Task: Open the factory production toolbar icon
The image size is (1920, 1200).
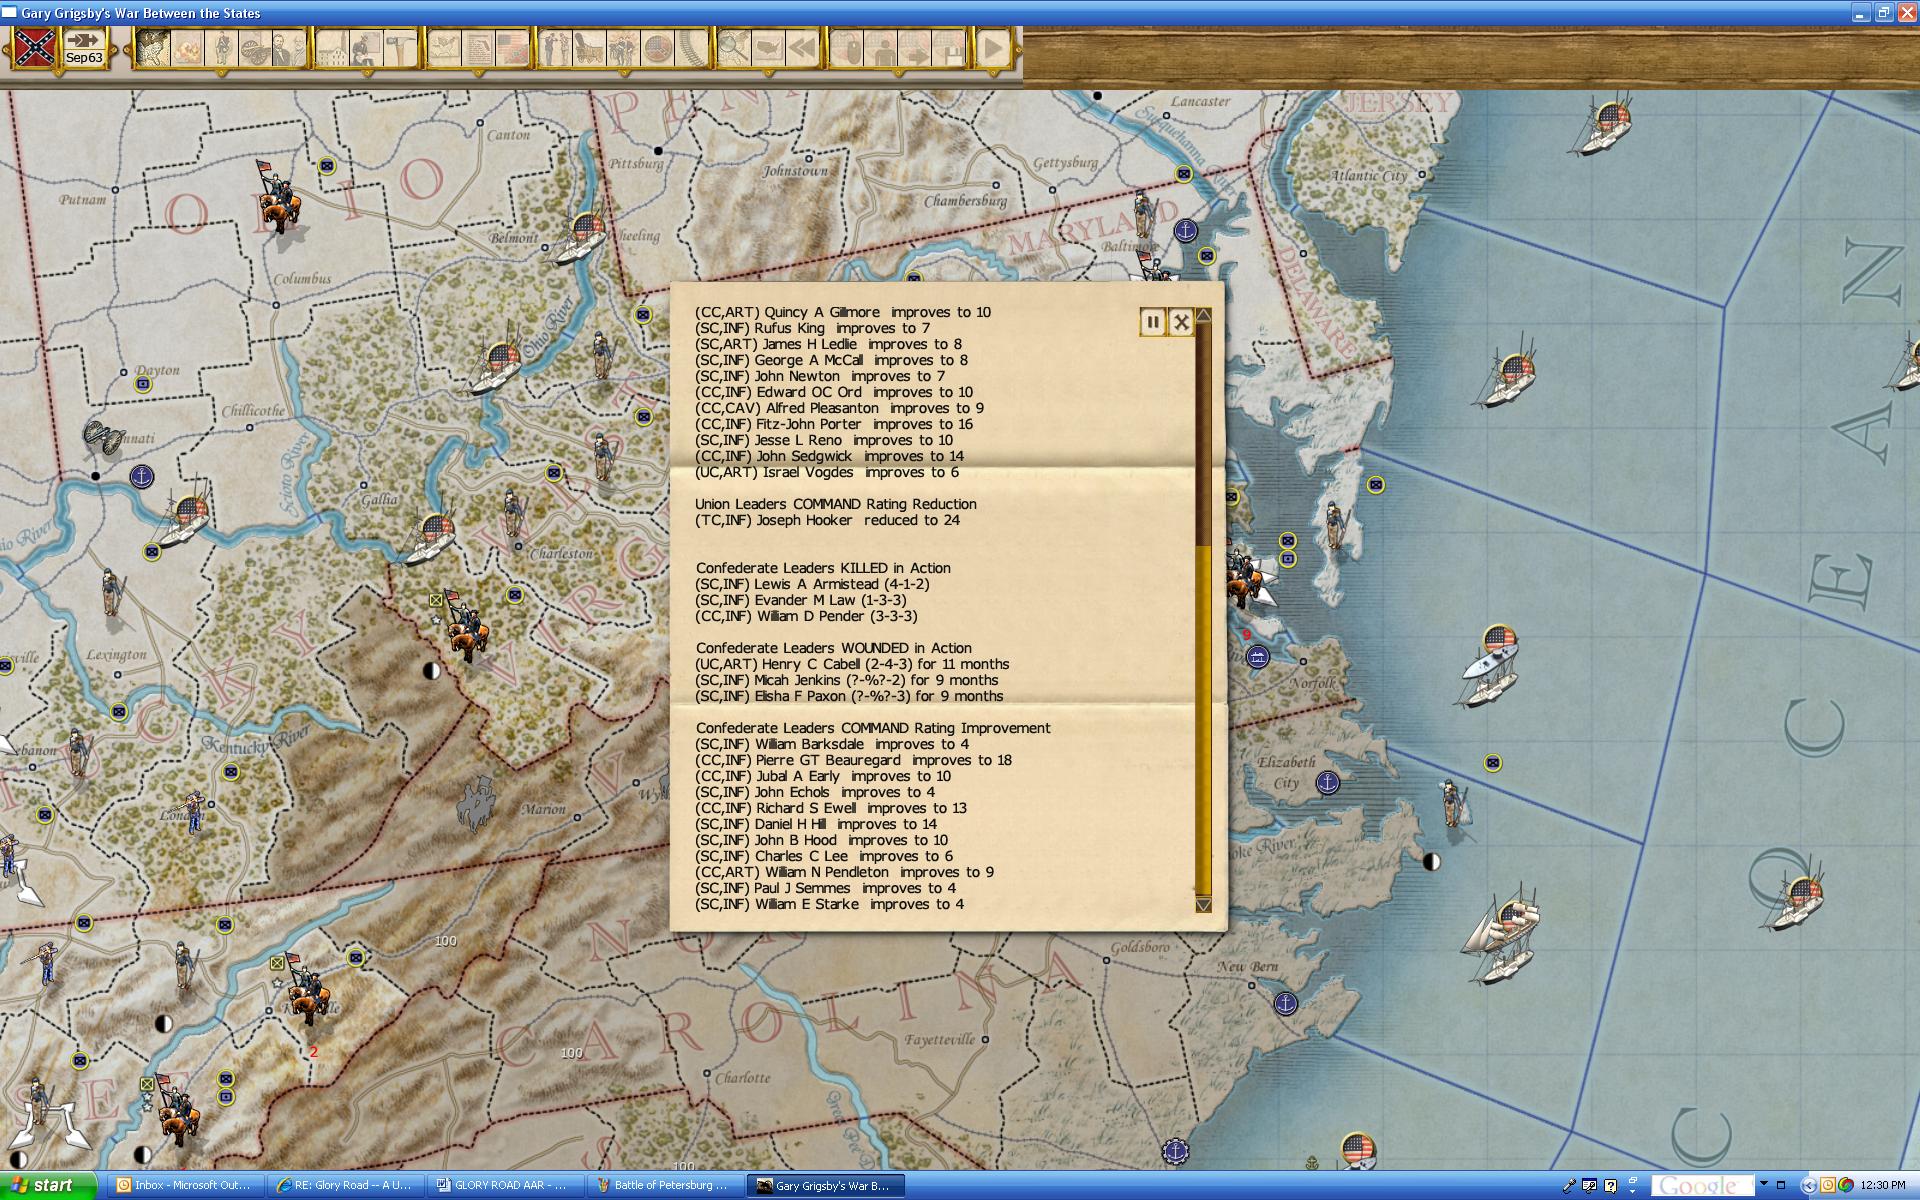Action: pyautogui.click(x=333, y=48)
